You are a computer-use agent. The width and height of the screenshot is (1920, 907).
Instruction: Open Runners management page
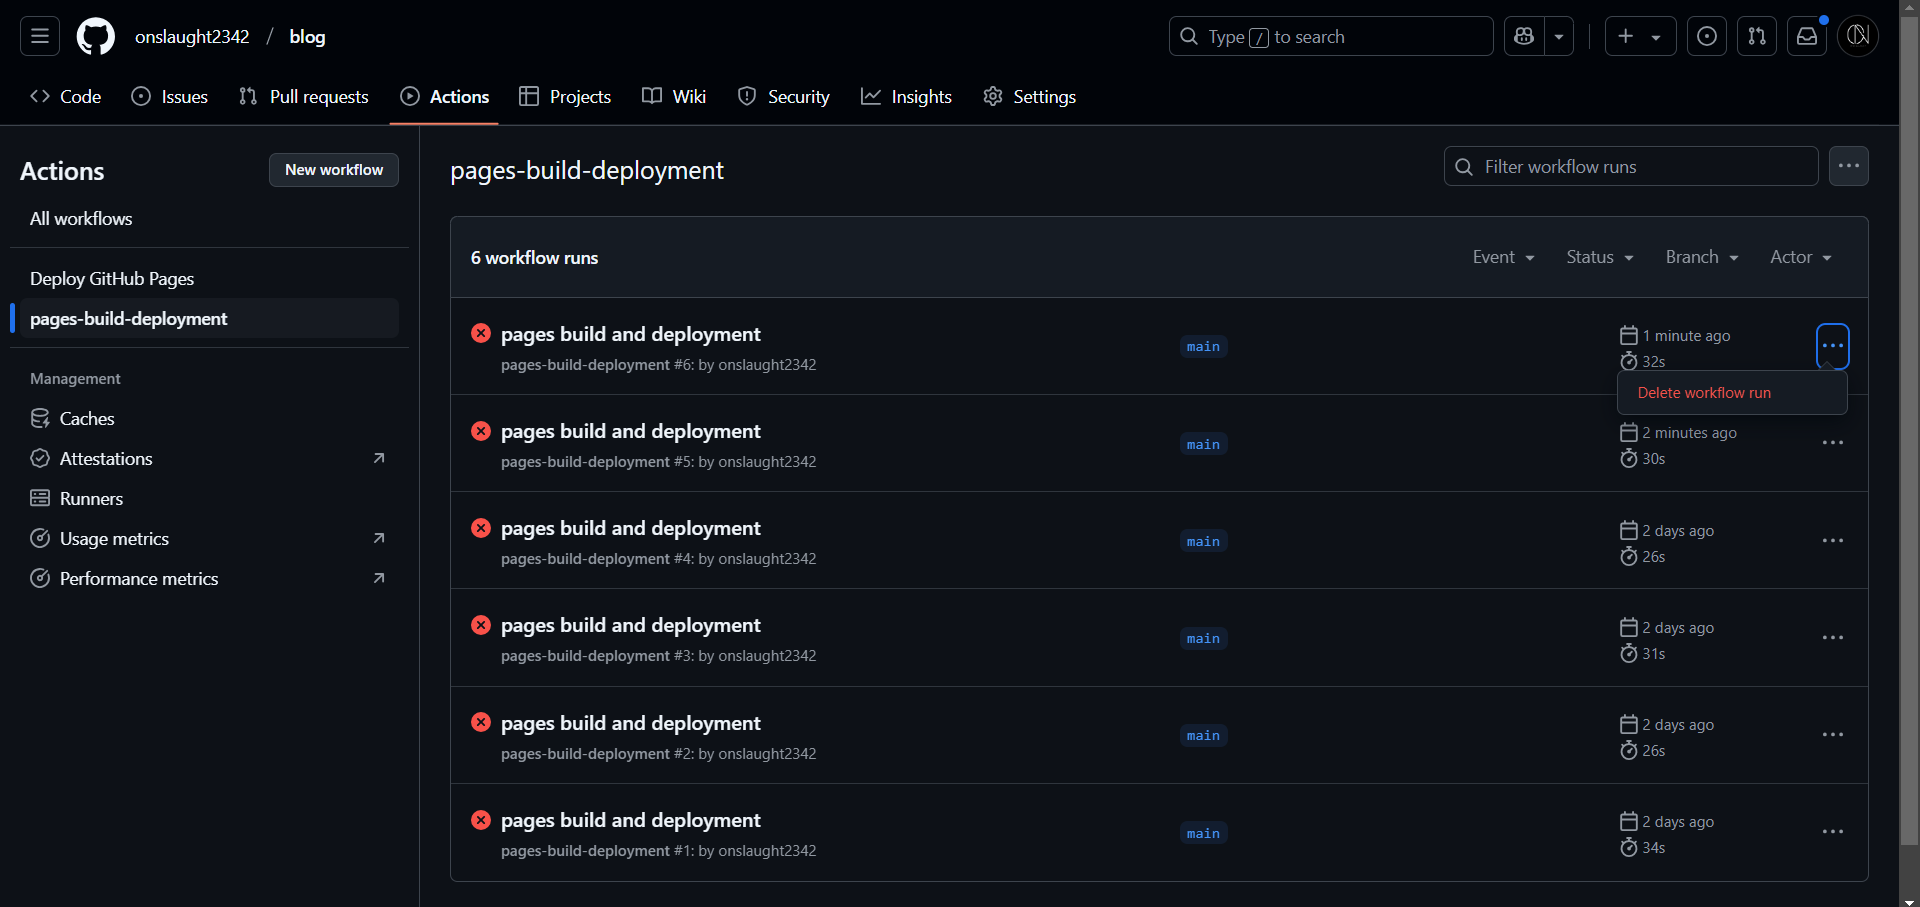(x=210, y=498)
